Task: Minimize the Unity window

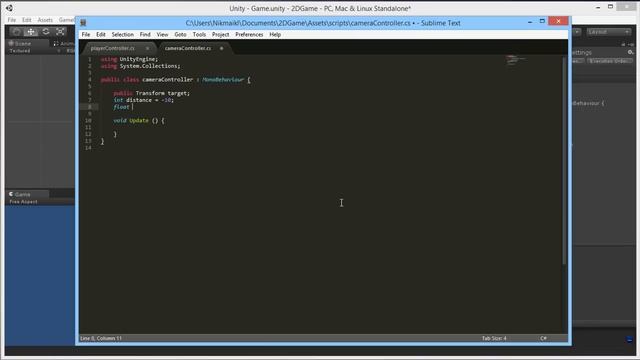Action: pos(598,7)
